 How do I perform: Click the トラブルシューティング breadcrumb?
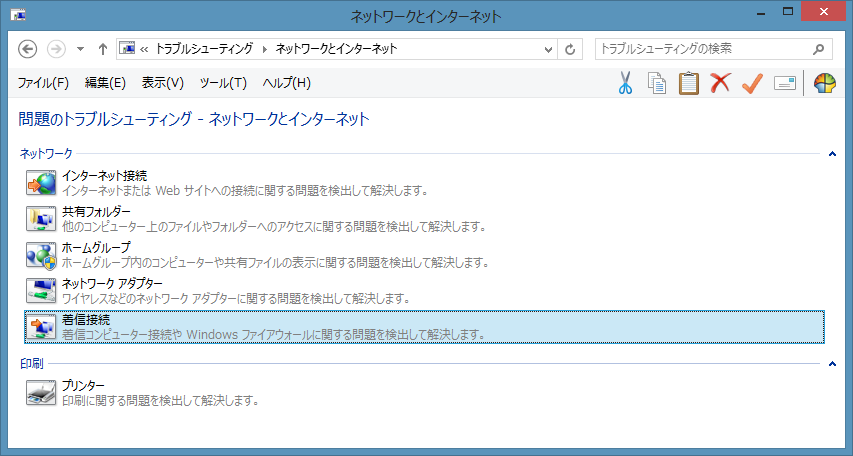pos(205,49)
